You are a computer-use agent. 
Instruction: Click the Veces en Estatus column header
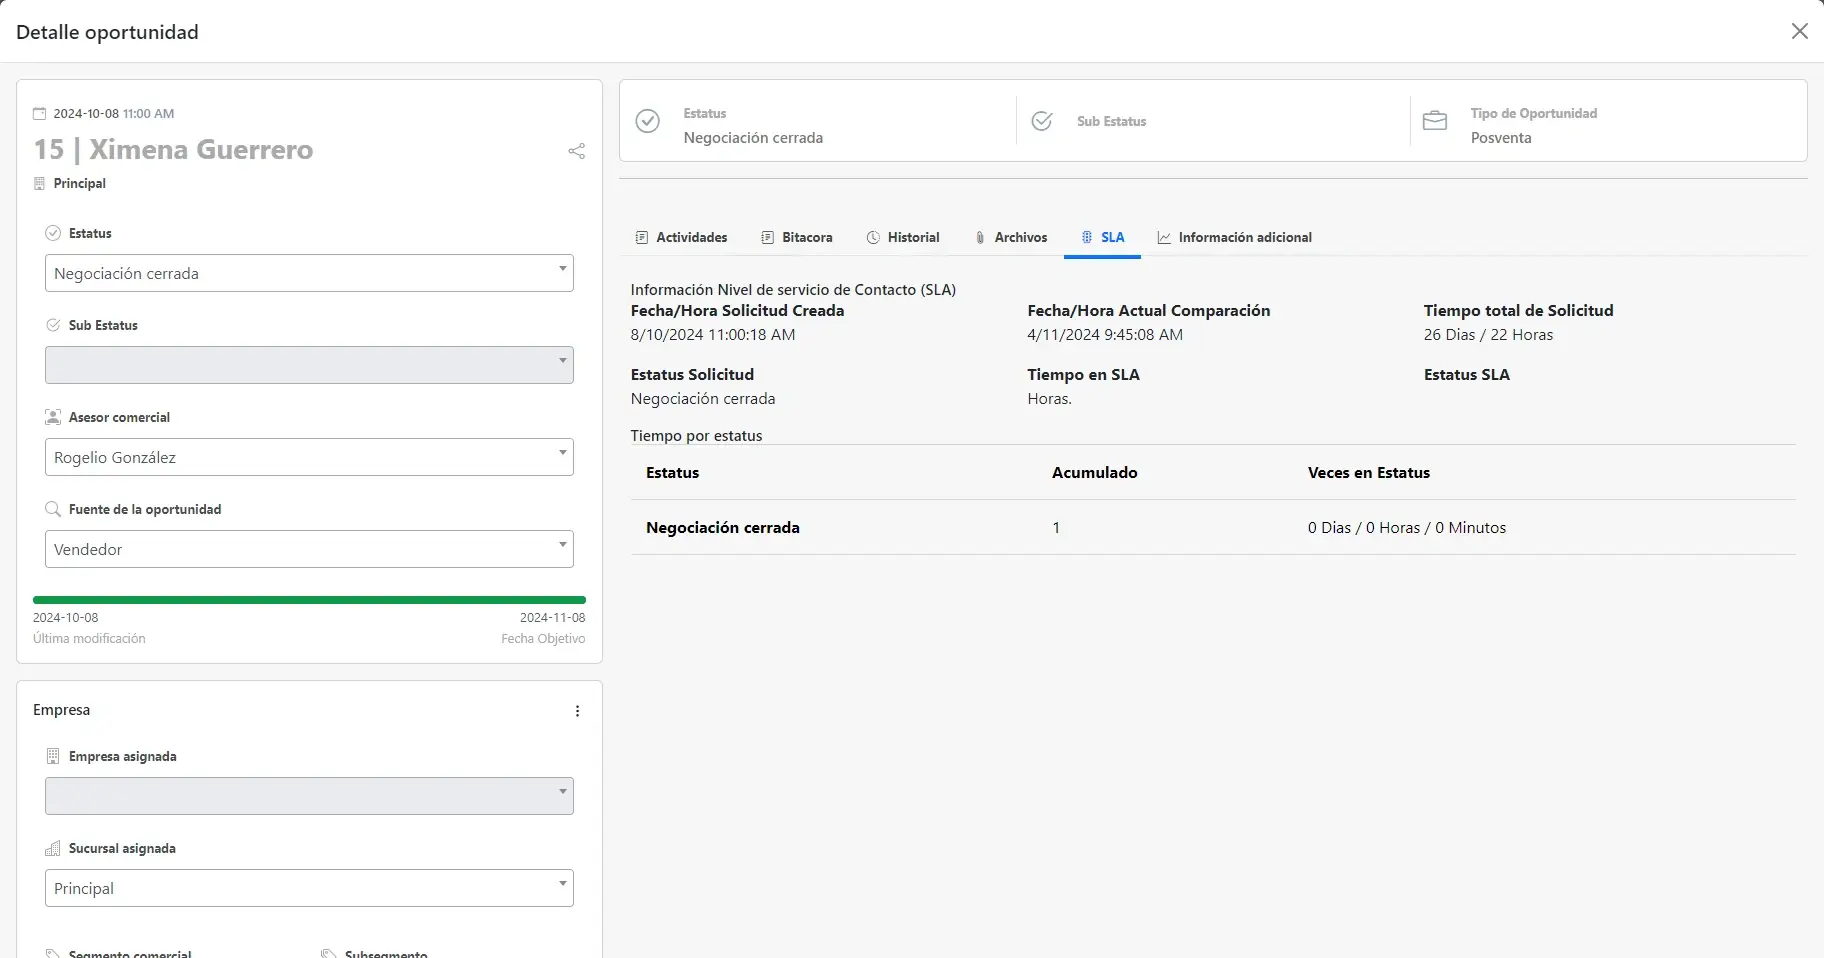click(x=1369, y=473)
